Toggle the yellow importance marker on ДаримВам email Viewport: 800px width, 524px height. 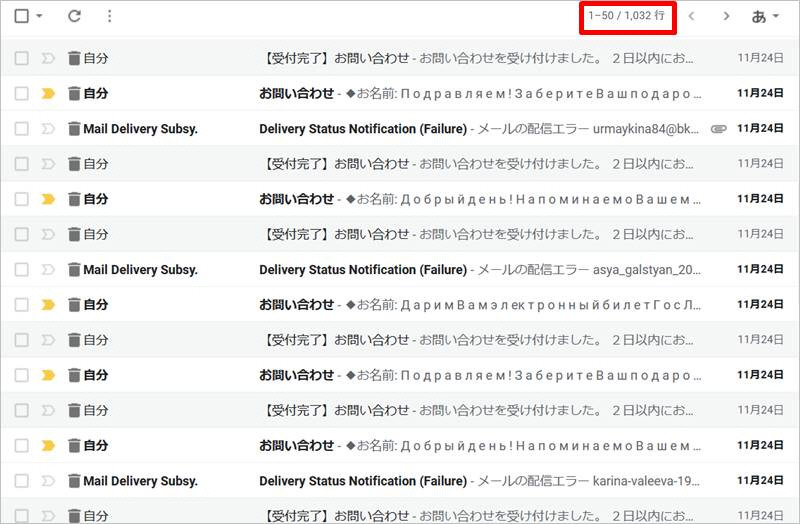tap(48, 305)
